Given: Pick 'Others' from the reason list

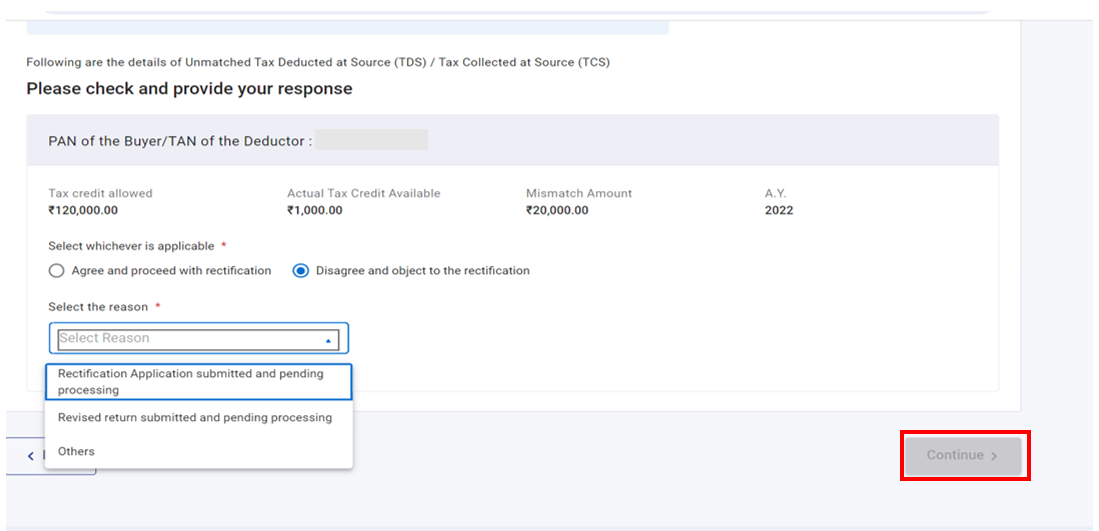Looking at the screenshot, I should [77, 451].
